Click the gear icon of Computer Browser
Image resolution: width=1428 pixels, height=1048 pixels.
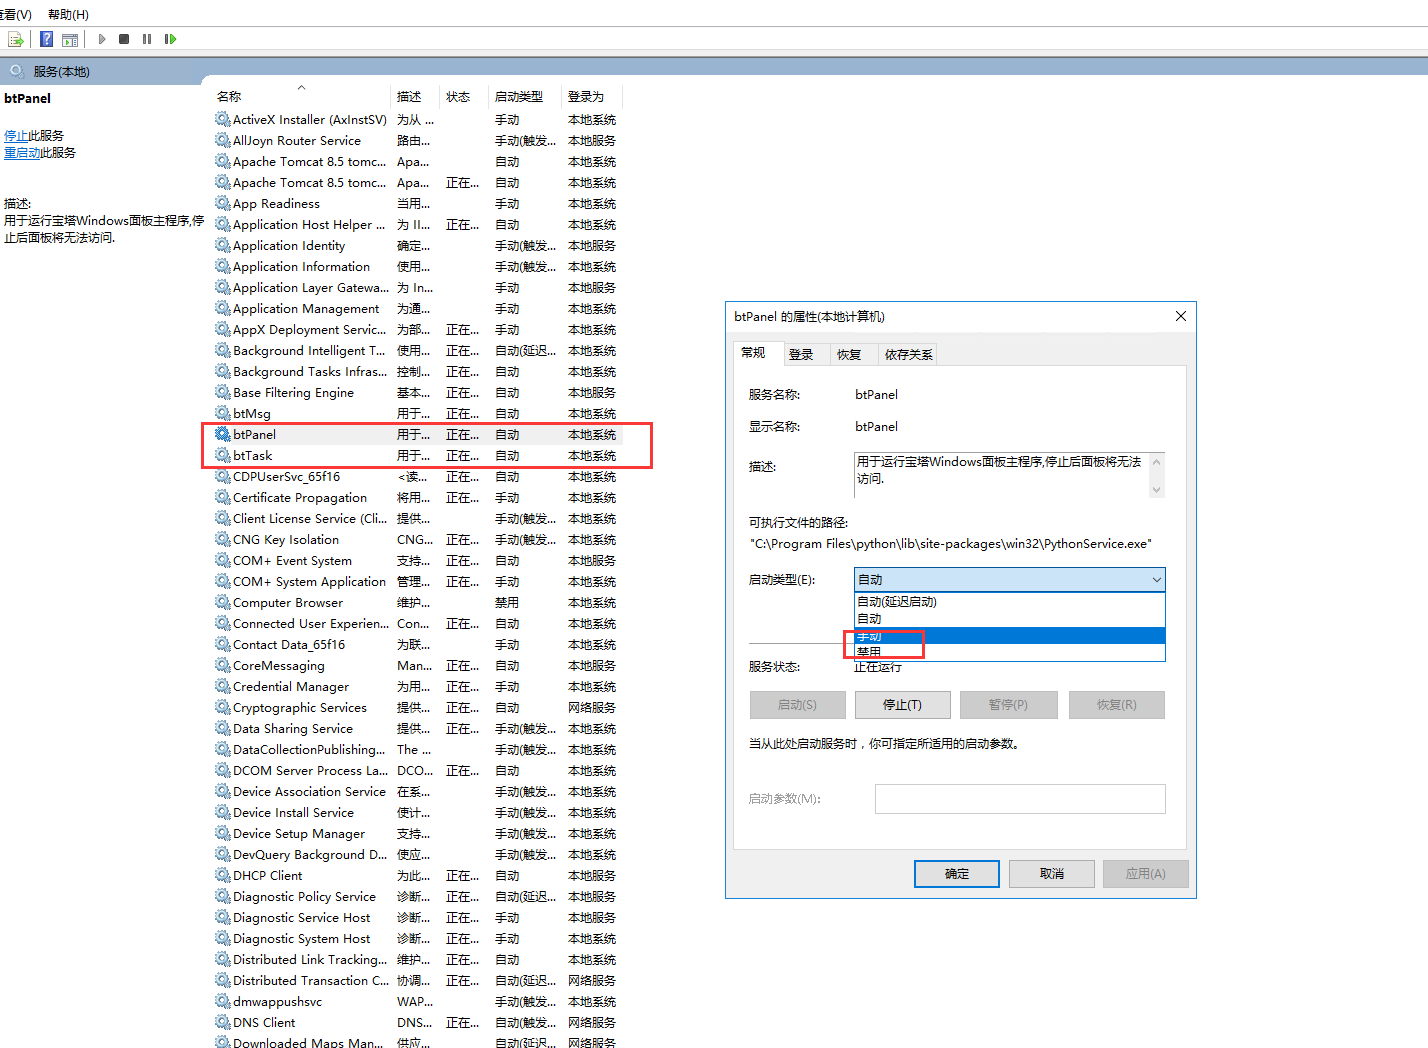tap(222, 602)
